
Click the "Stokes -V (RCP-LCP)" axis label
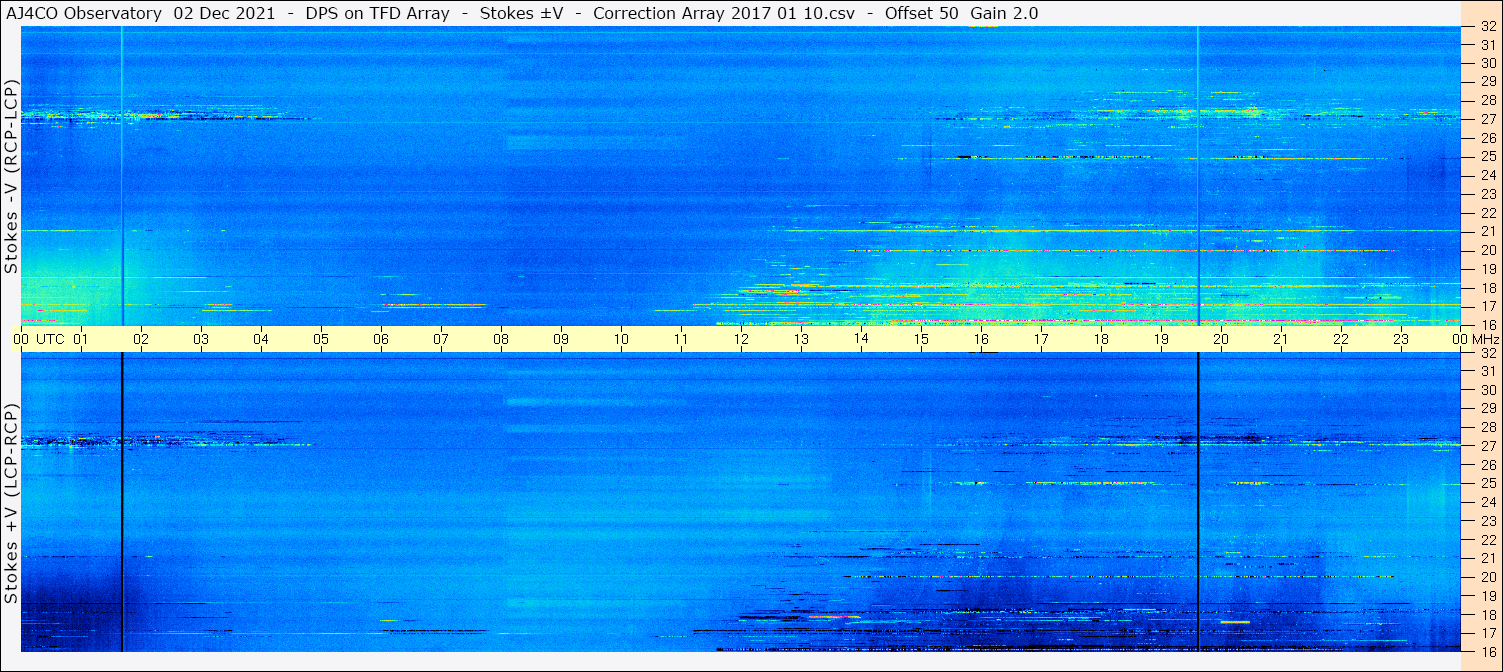(x=11, y=176)
